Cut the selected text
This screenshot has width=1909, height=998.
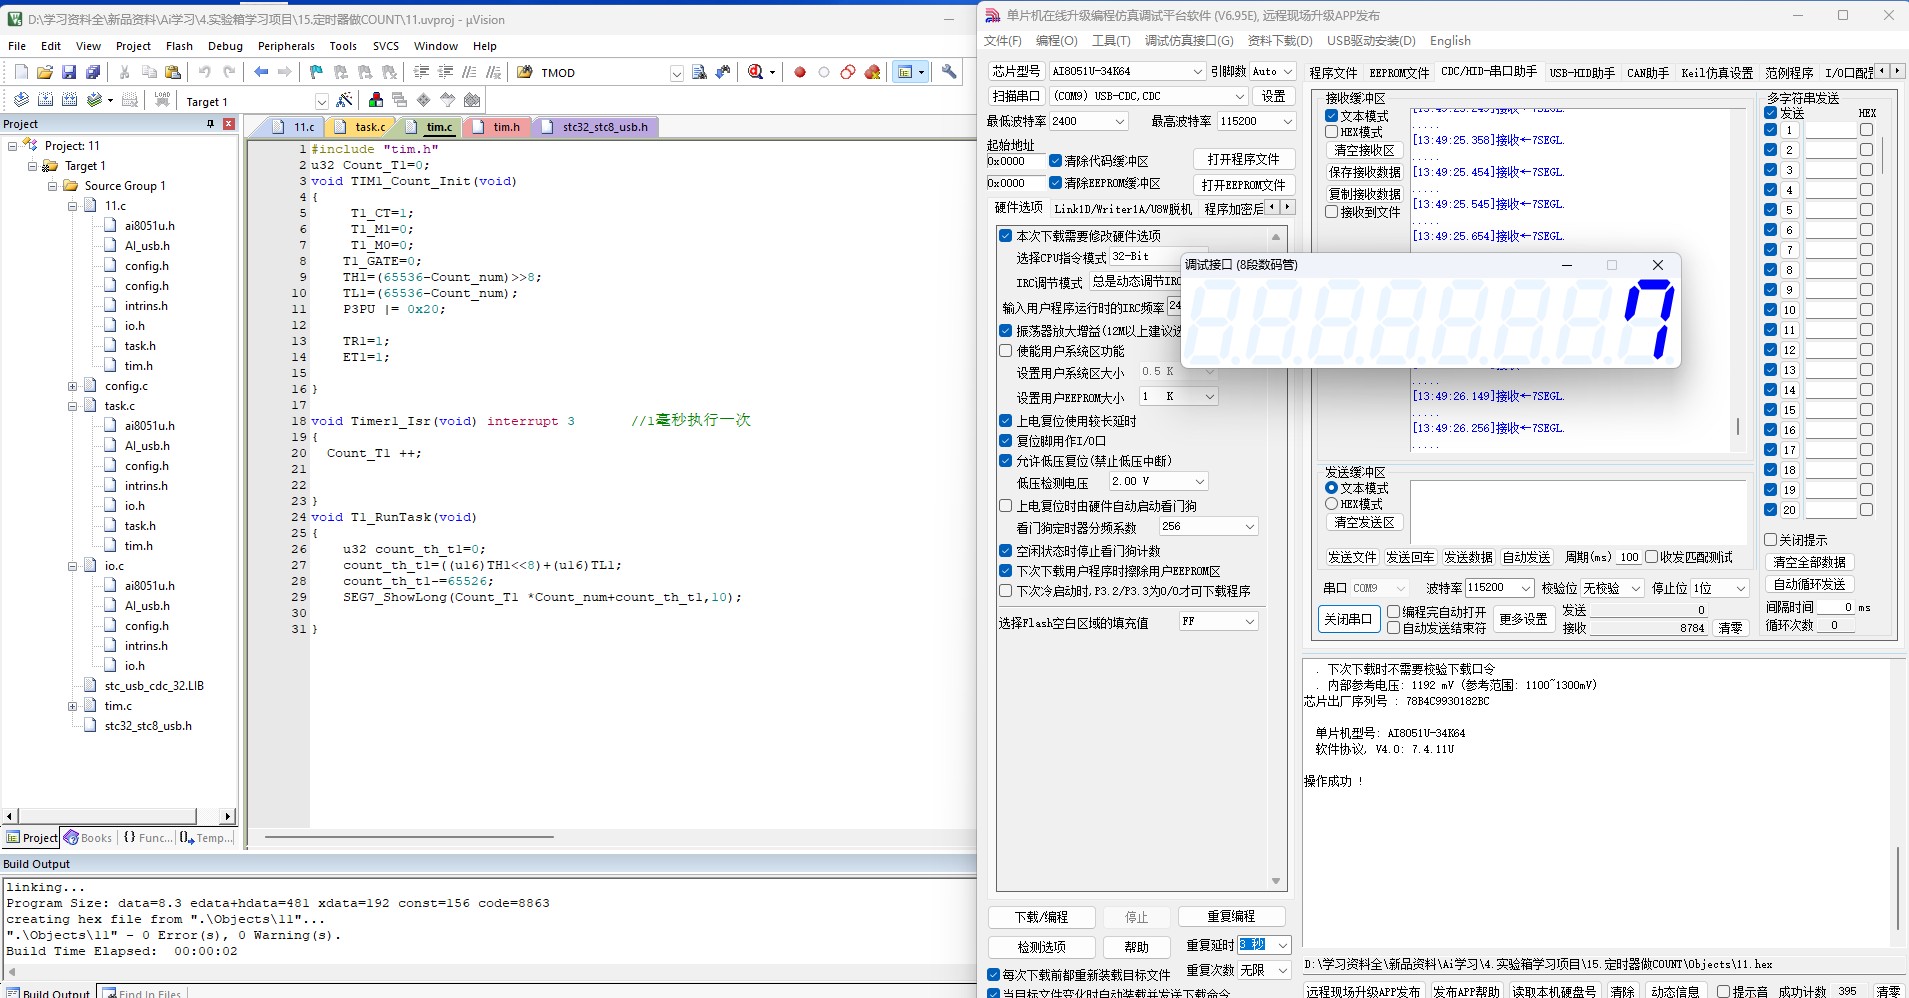click(125, 72)
